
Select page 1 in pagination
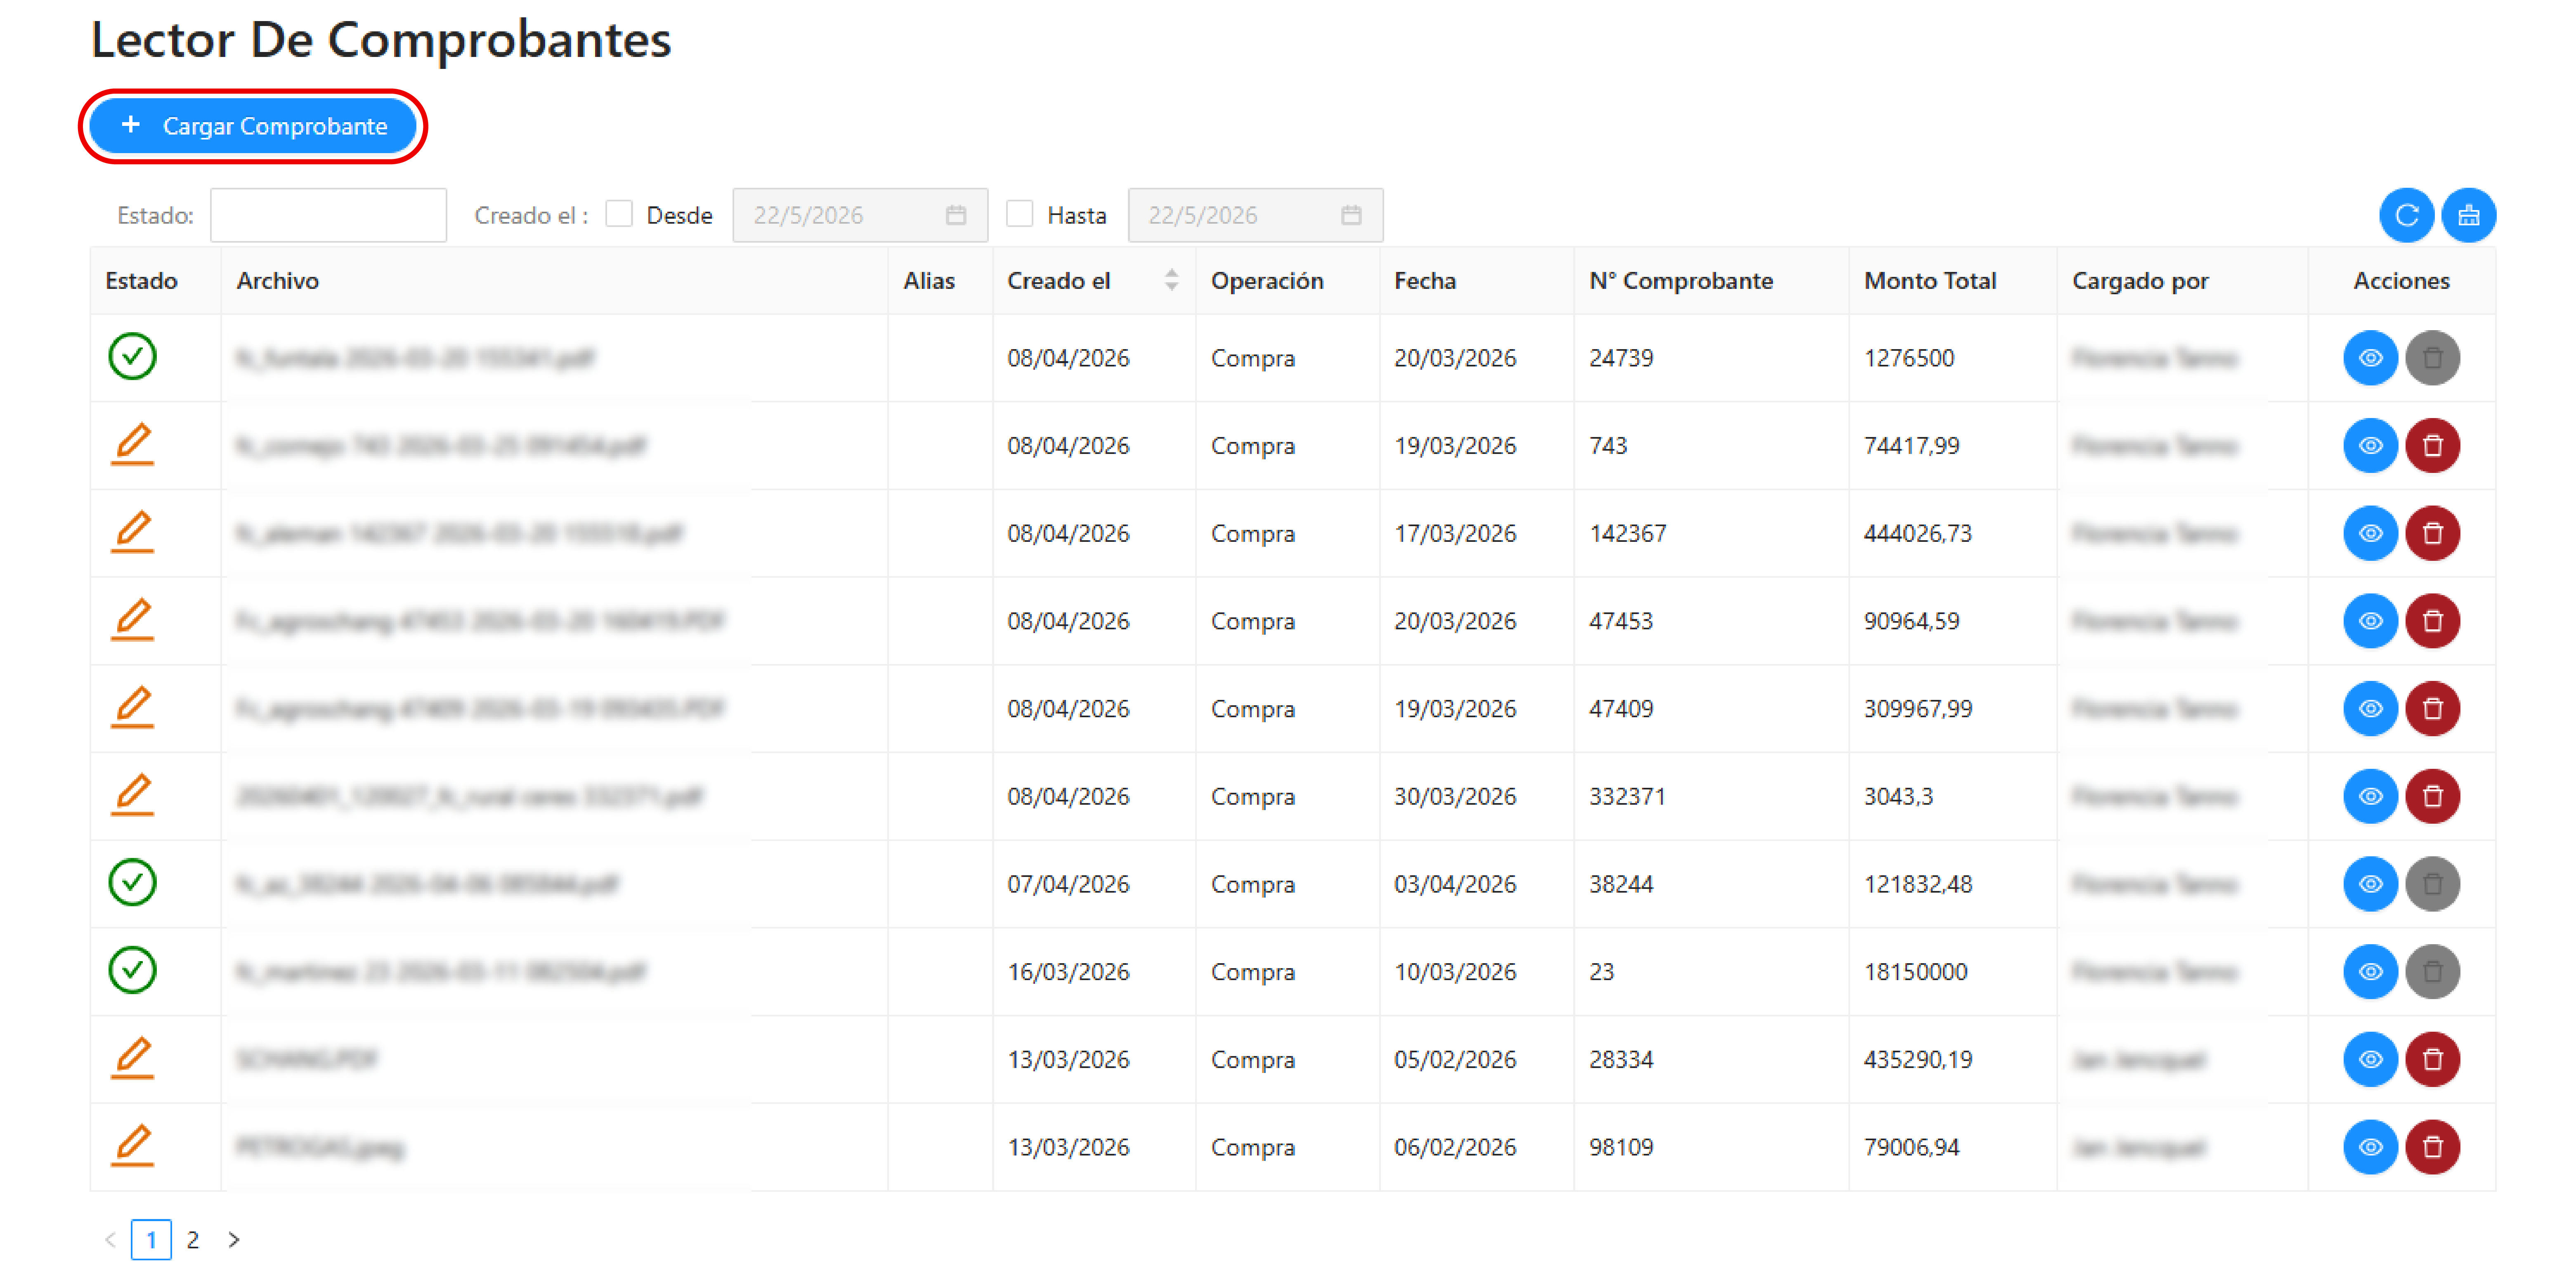point(151,1240)
